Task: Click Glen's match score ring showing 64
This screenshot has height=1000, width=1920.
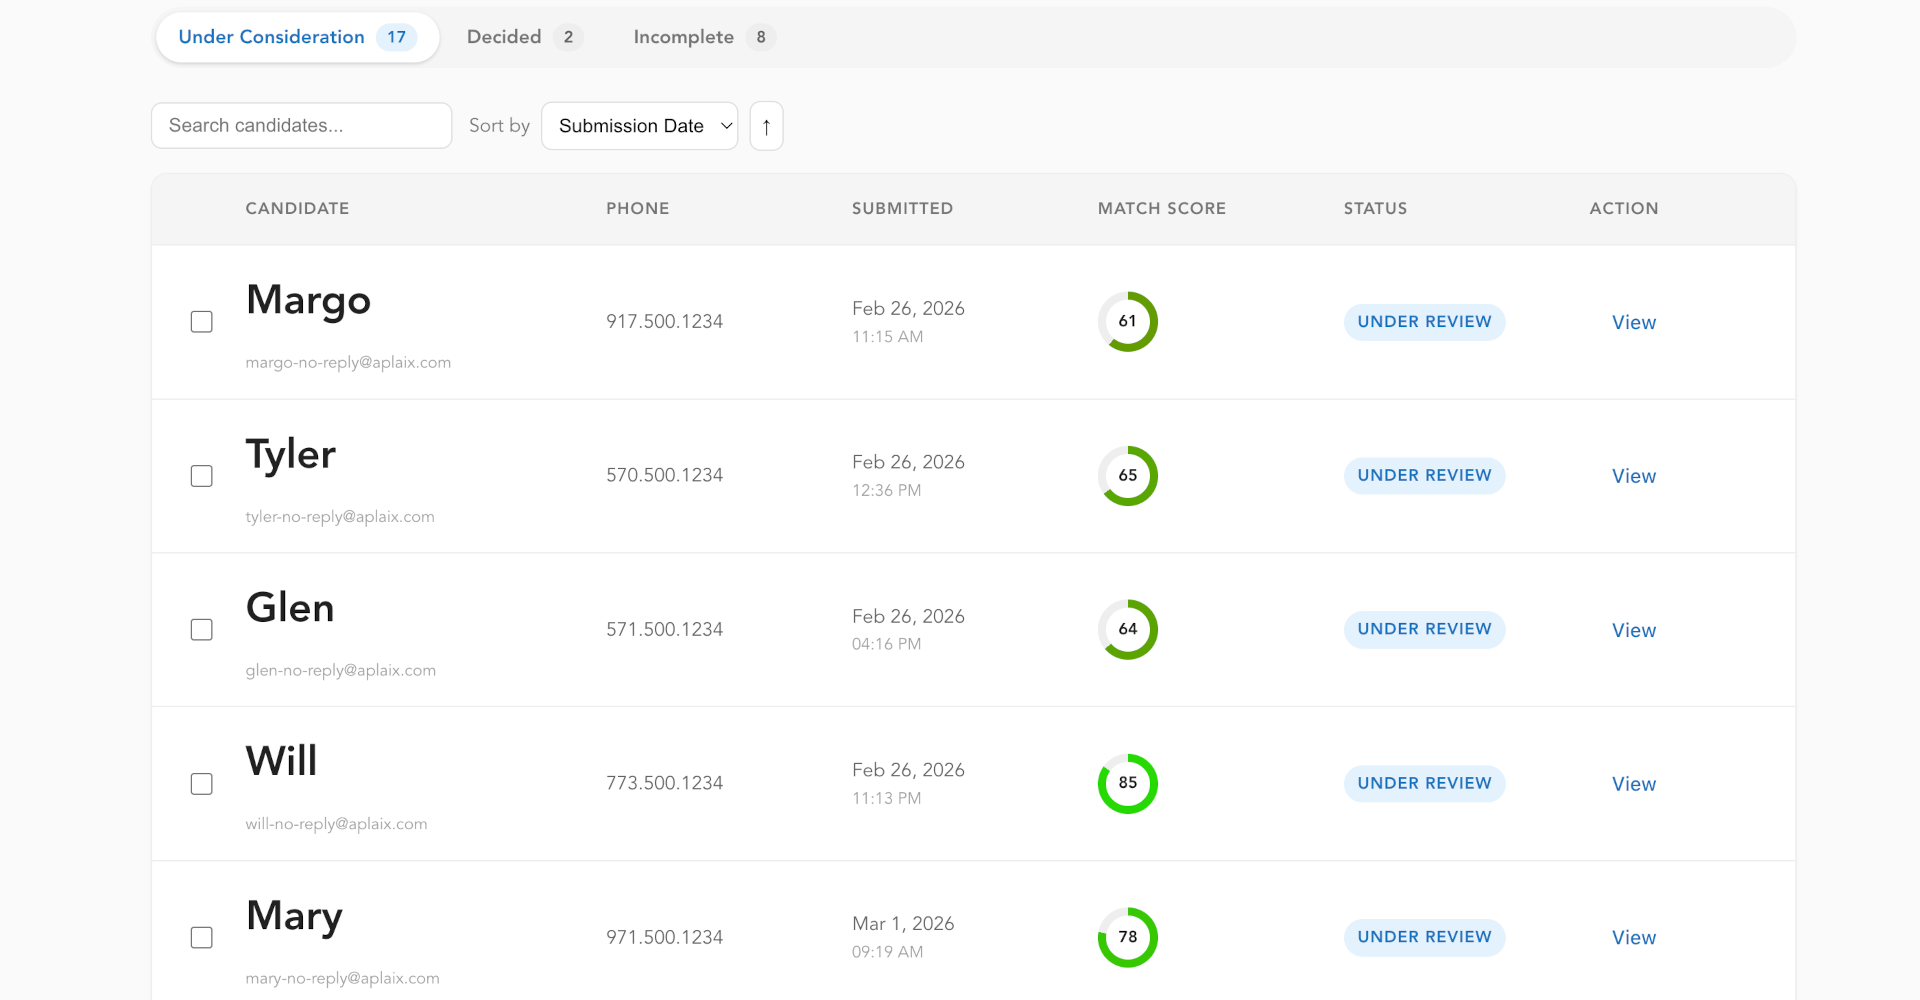Action: [x=1127, y=630]
